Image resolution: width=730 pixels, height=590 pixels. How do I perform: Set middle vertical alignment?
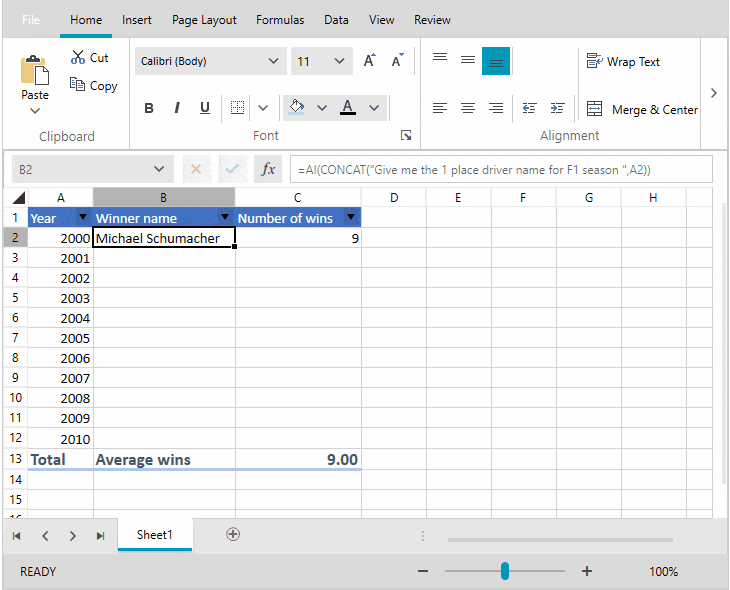(468, 61)
